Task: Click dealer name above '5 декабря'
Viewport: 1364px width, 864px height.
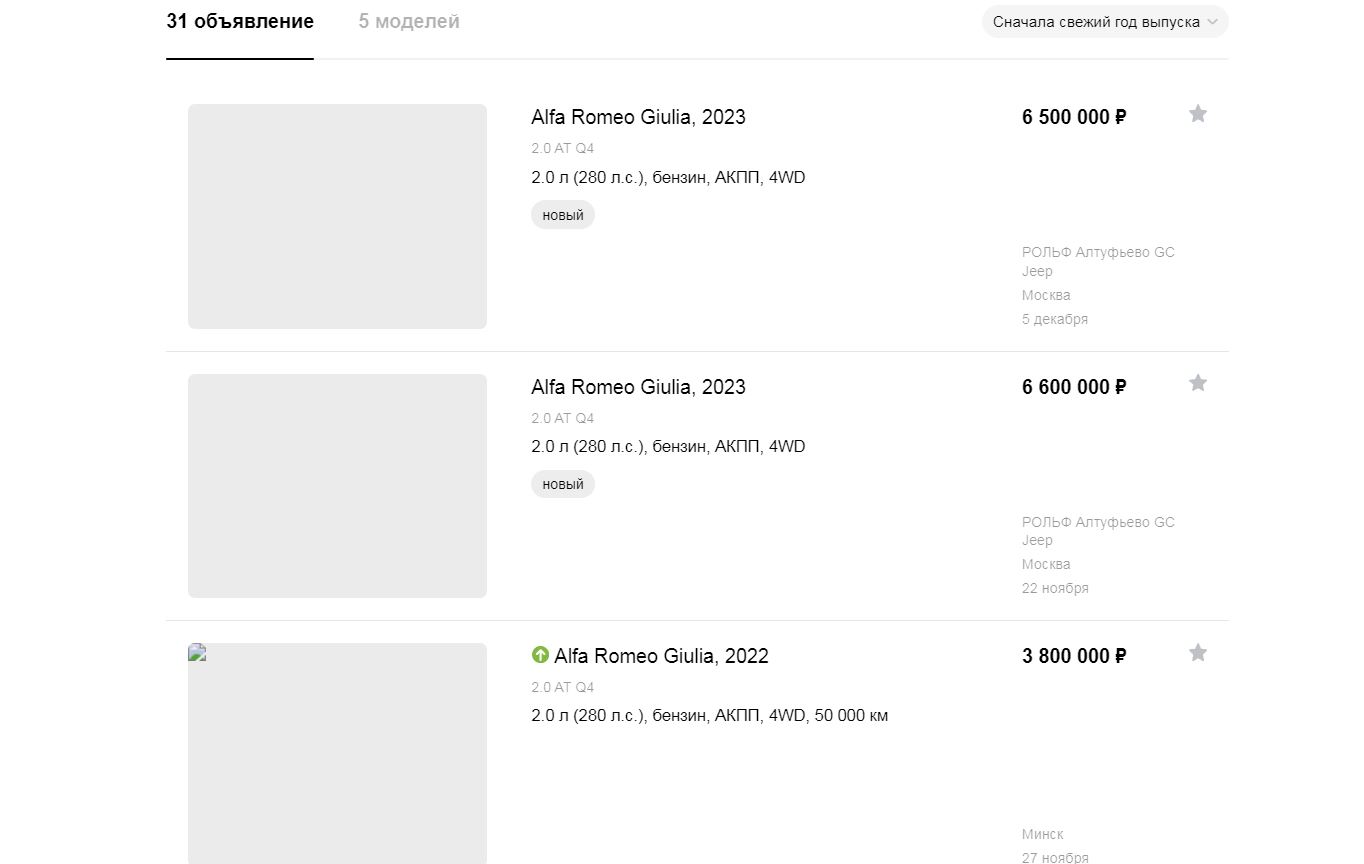Action: tap(1098, 261)
